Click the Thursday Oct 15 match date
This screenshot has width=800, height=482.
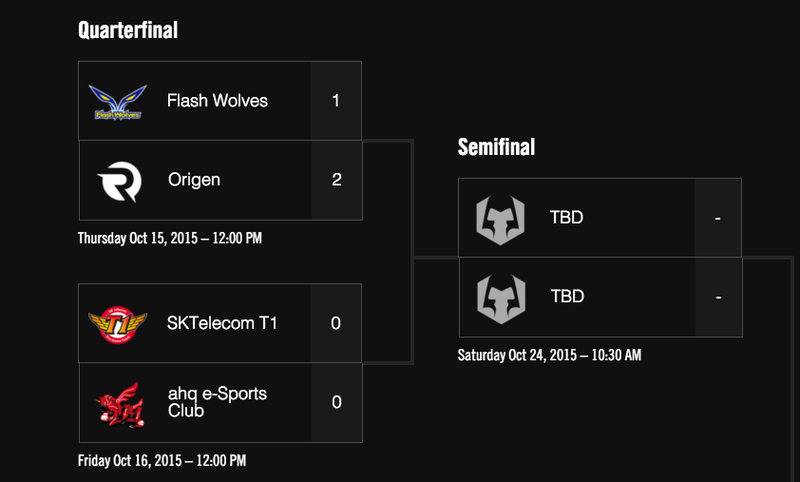point(170,238)
